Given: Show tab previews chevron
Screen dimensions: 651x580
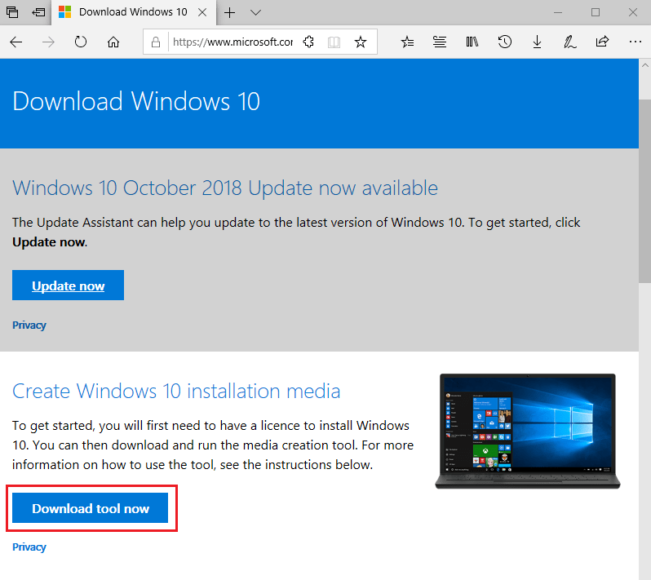Looking at the screenshot, I should [x=255, y=12].
